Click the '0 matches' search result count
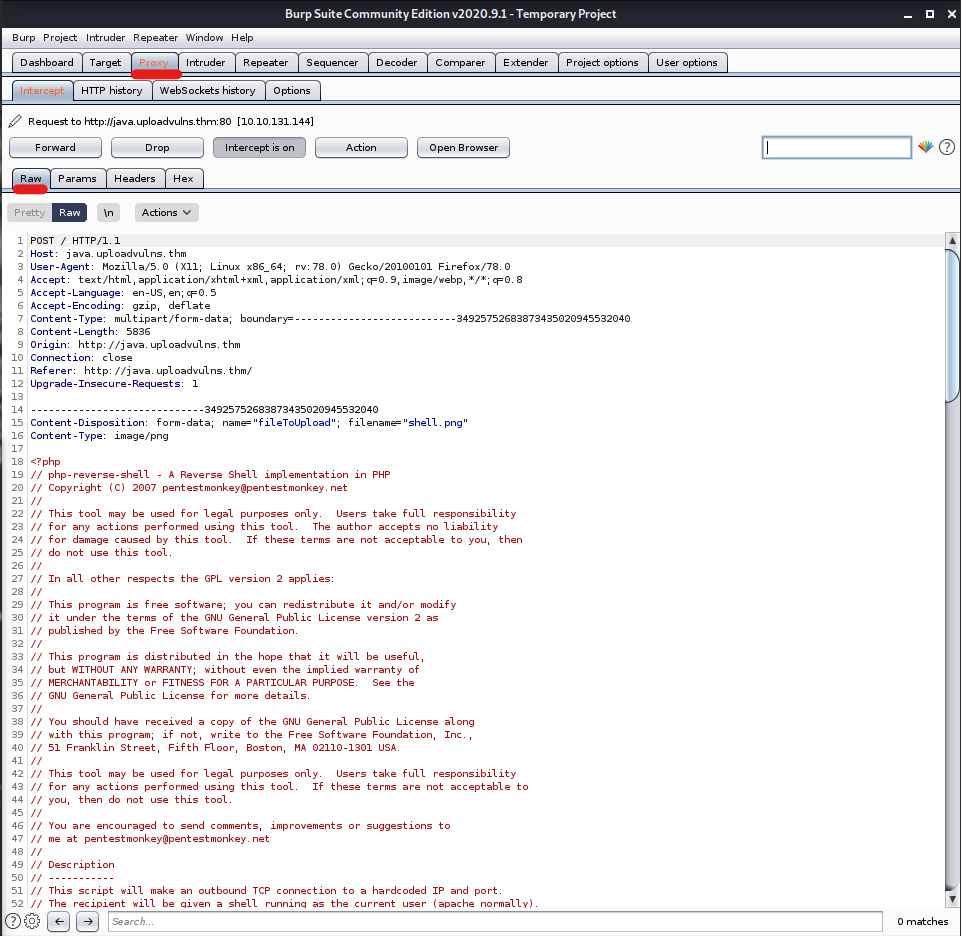 pos(922,921)
